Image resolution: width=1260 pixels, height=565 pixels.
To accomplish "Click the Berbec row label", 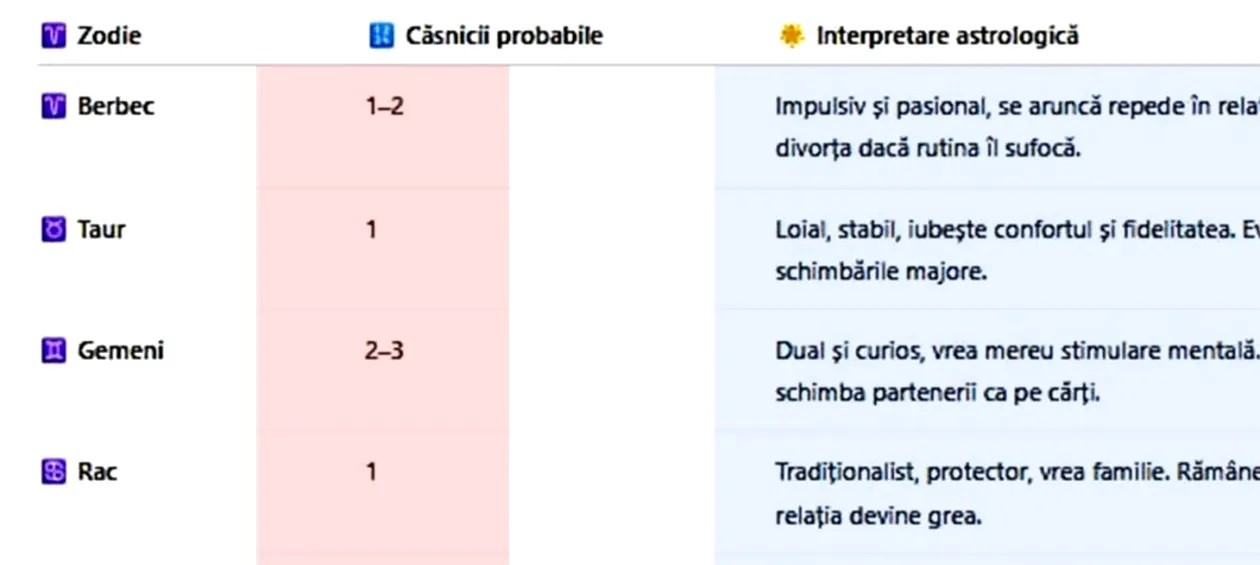I will click(x=116, y=106).
